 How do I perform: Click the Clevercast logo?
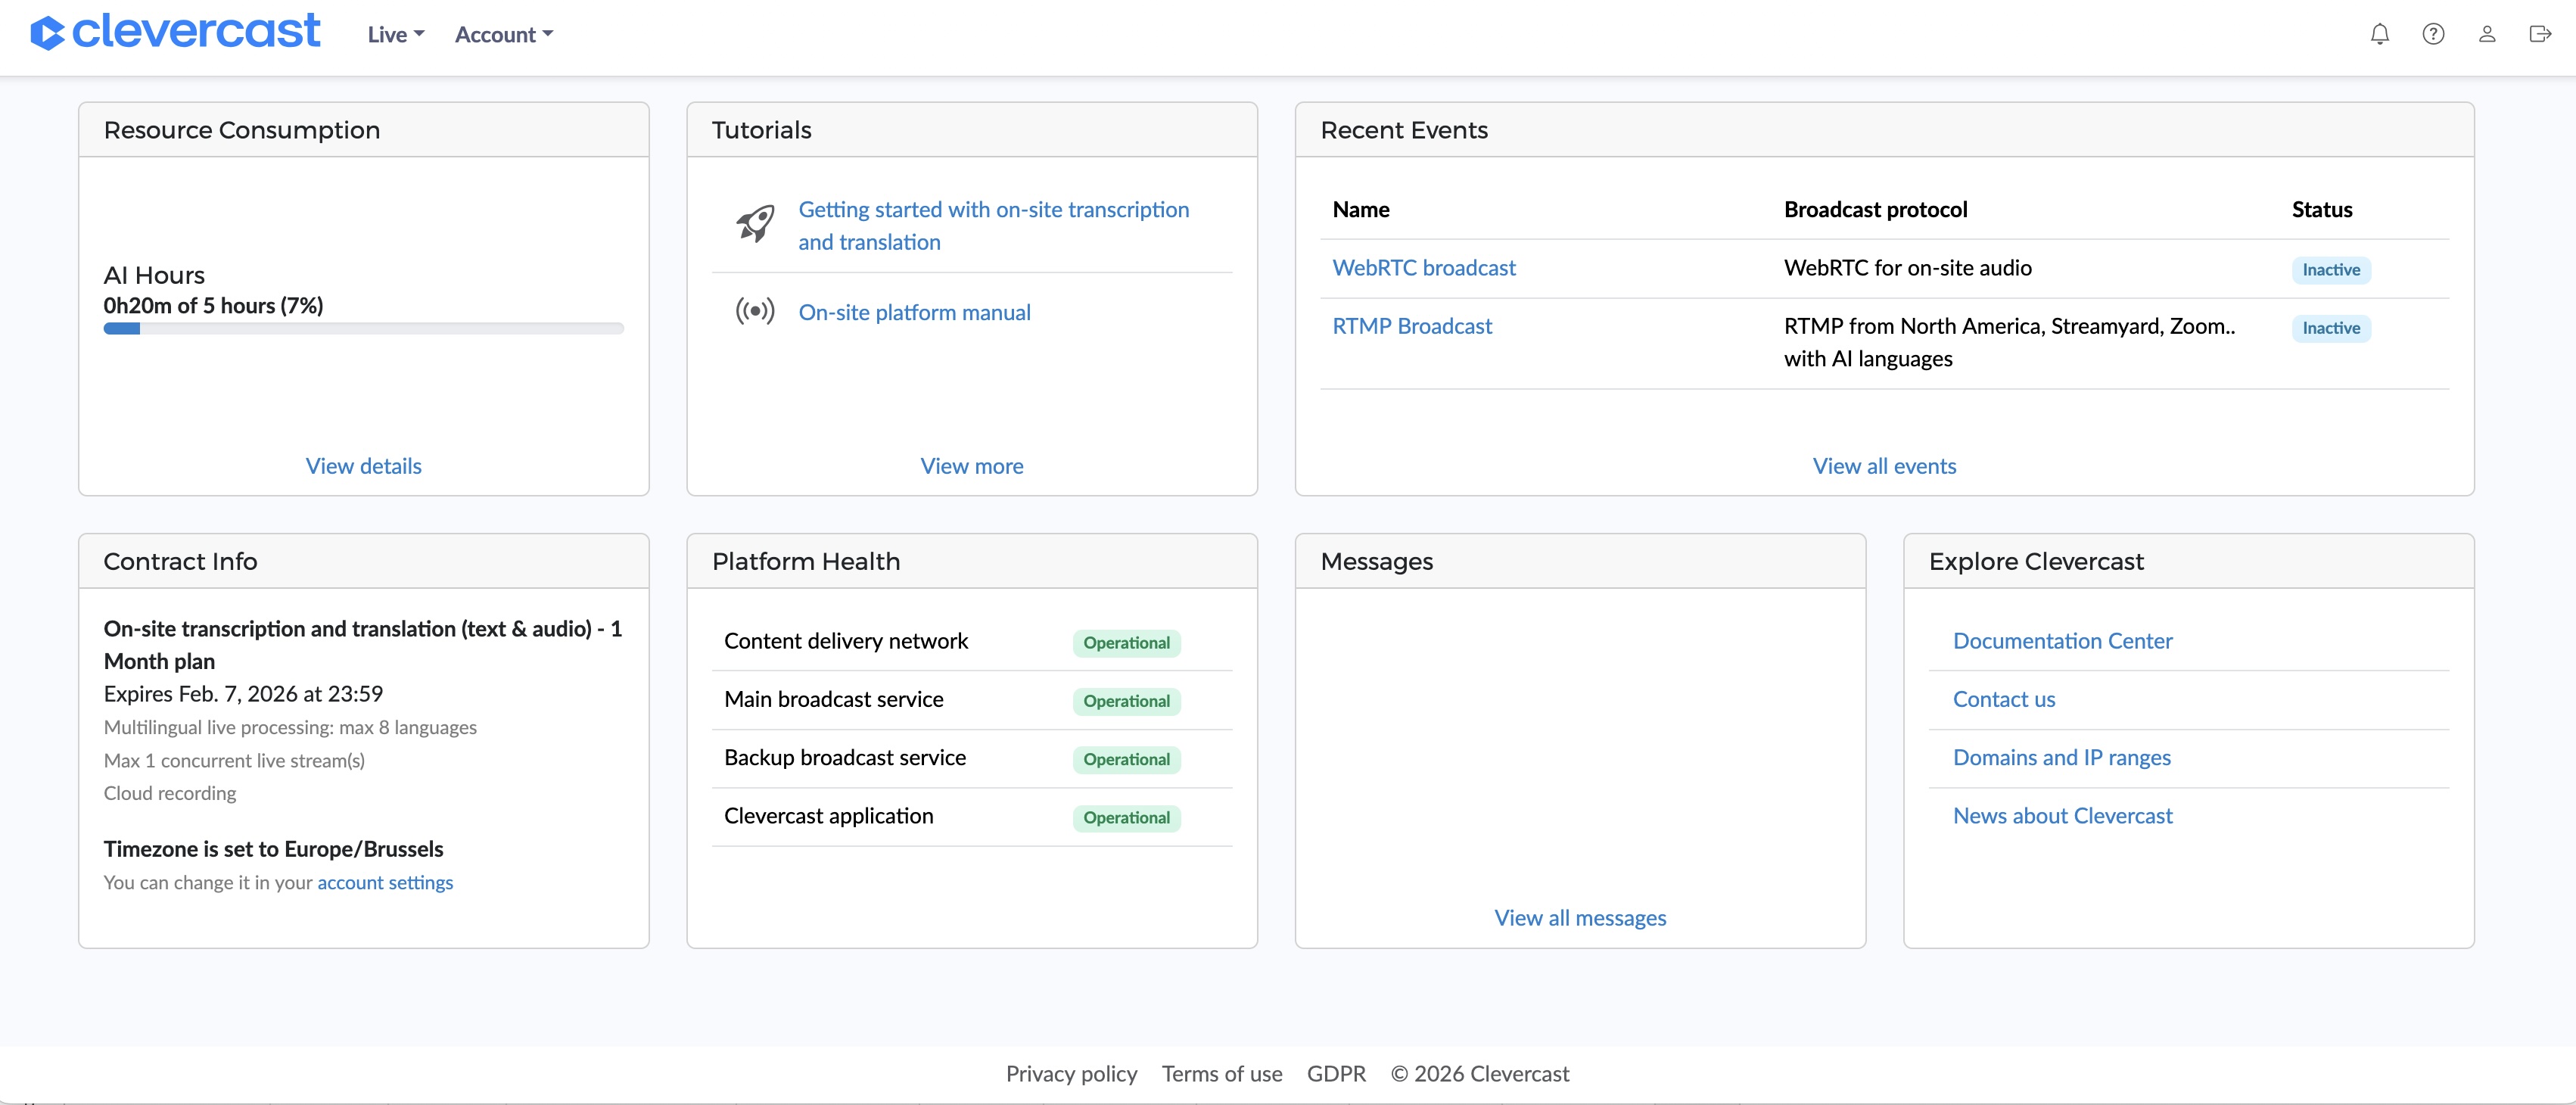click(x=176, y=33)
